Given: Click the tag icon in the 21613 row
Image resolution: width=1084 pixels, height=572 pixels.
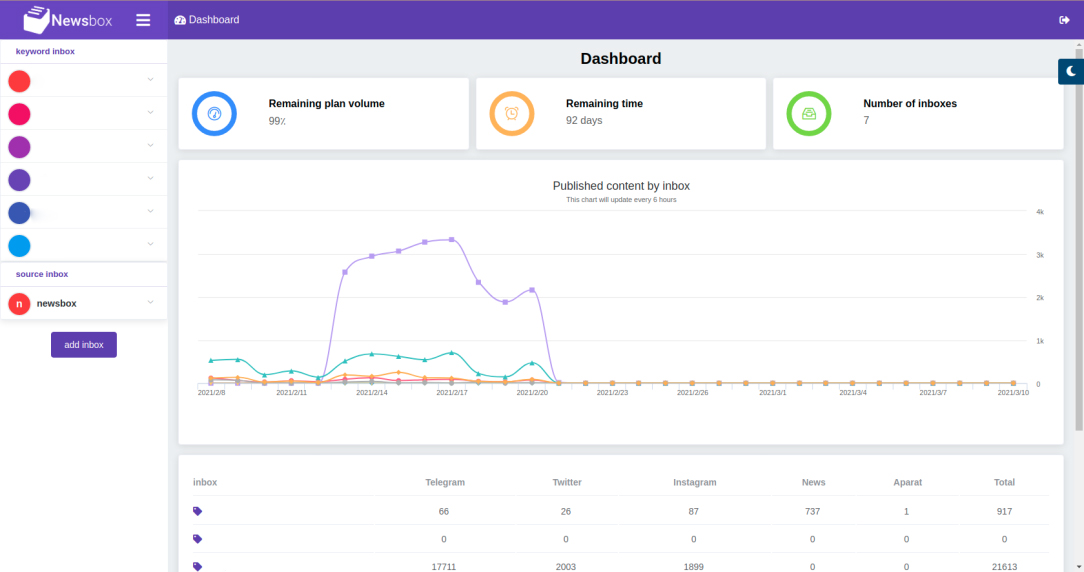Looking at the screenshot, I should coord(198,566).
